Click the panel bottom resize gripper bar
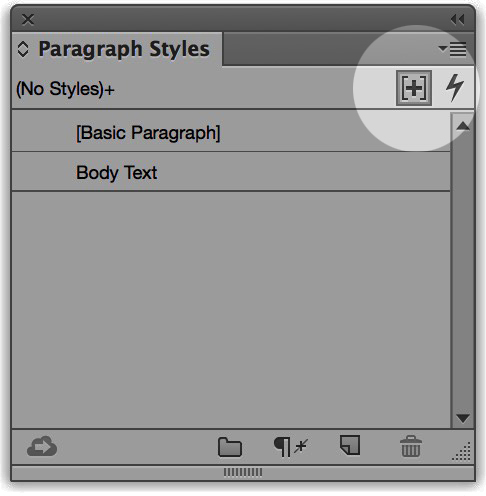This screenshot has height=496, width=486. (x=243, y=472)
